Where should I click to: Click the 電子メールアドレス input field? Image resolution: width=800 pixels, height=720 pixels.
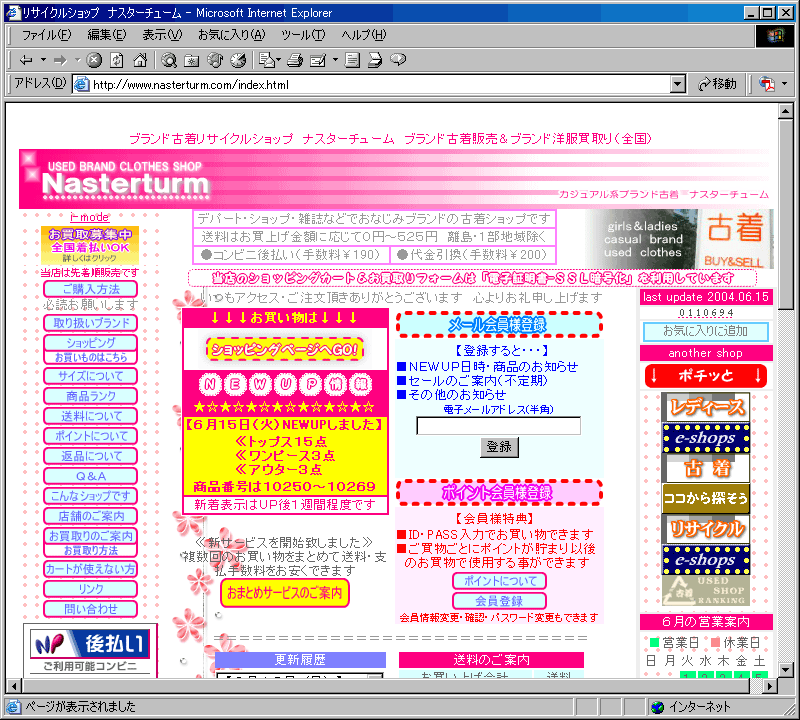click(498, 426)
